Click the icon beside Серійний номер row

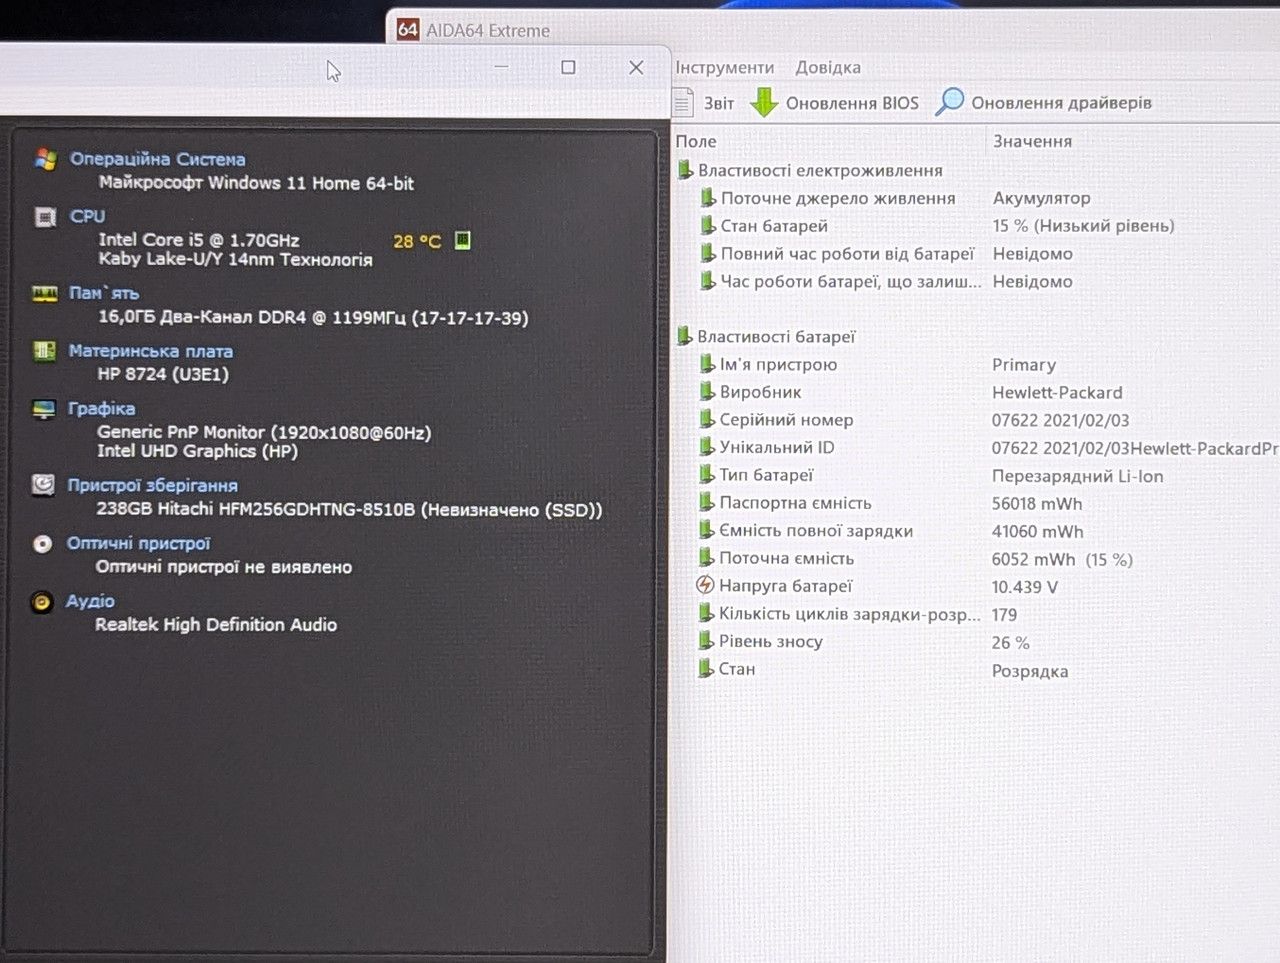[707, 420]
